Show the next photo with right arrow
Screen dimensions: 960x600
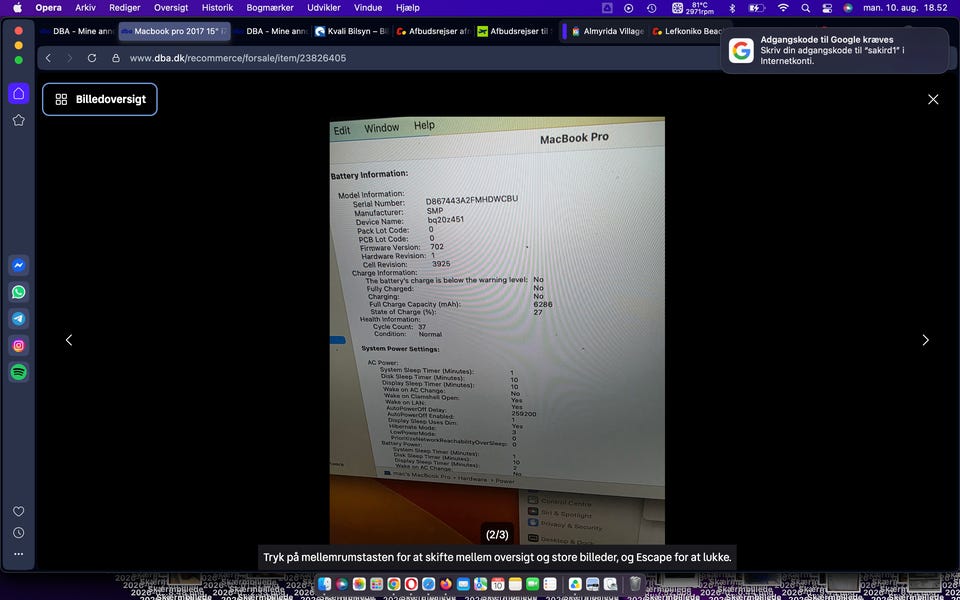925,340
